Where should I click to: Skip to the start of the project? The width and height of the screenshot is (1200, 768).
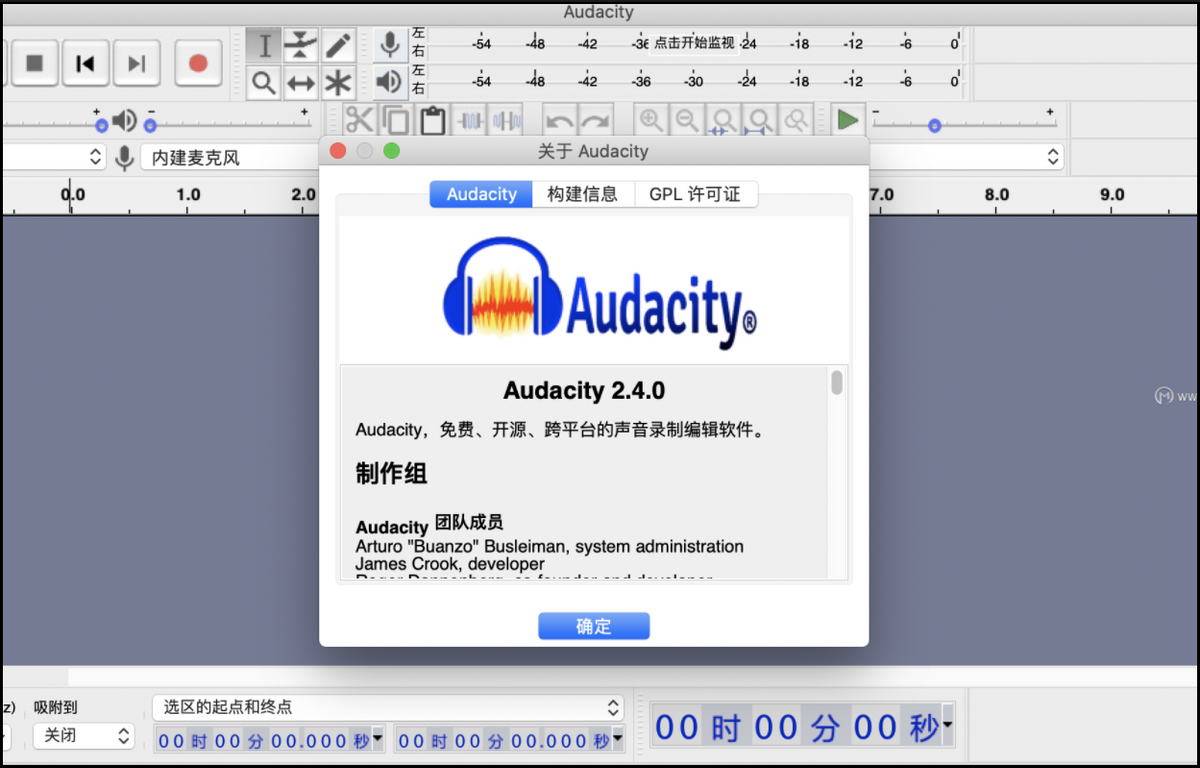[86, 63]
